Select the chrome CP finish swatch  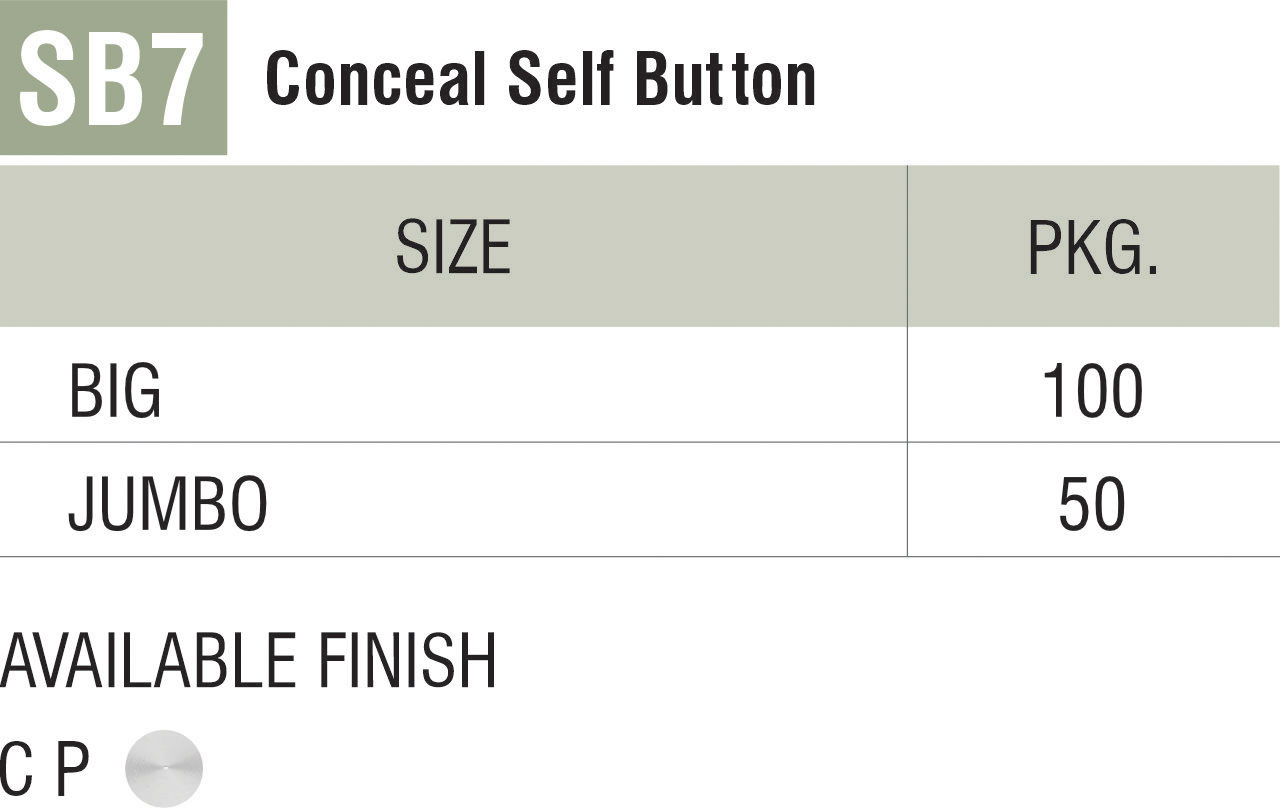[x=164, y=768]
